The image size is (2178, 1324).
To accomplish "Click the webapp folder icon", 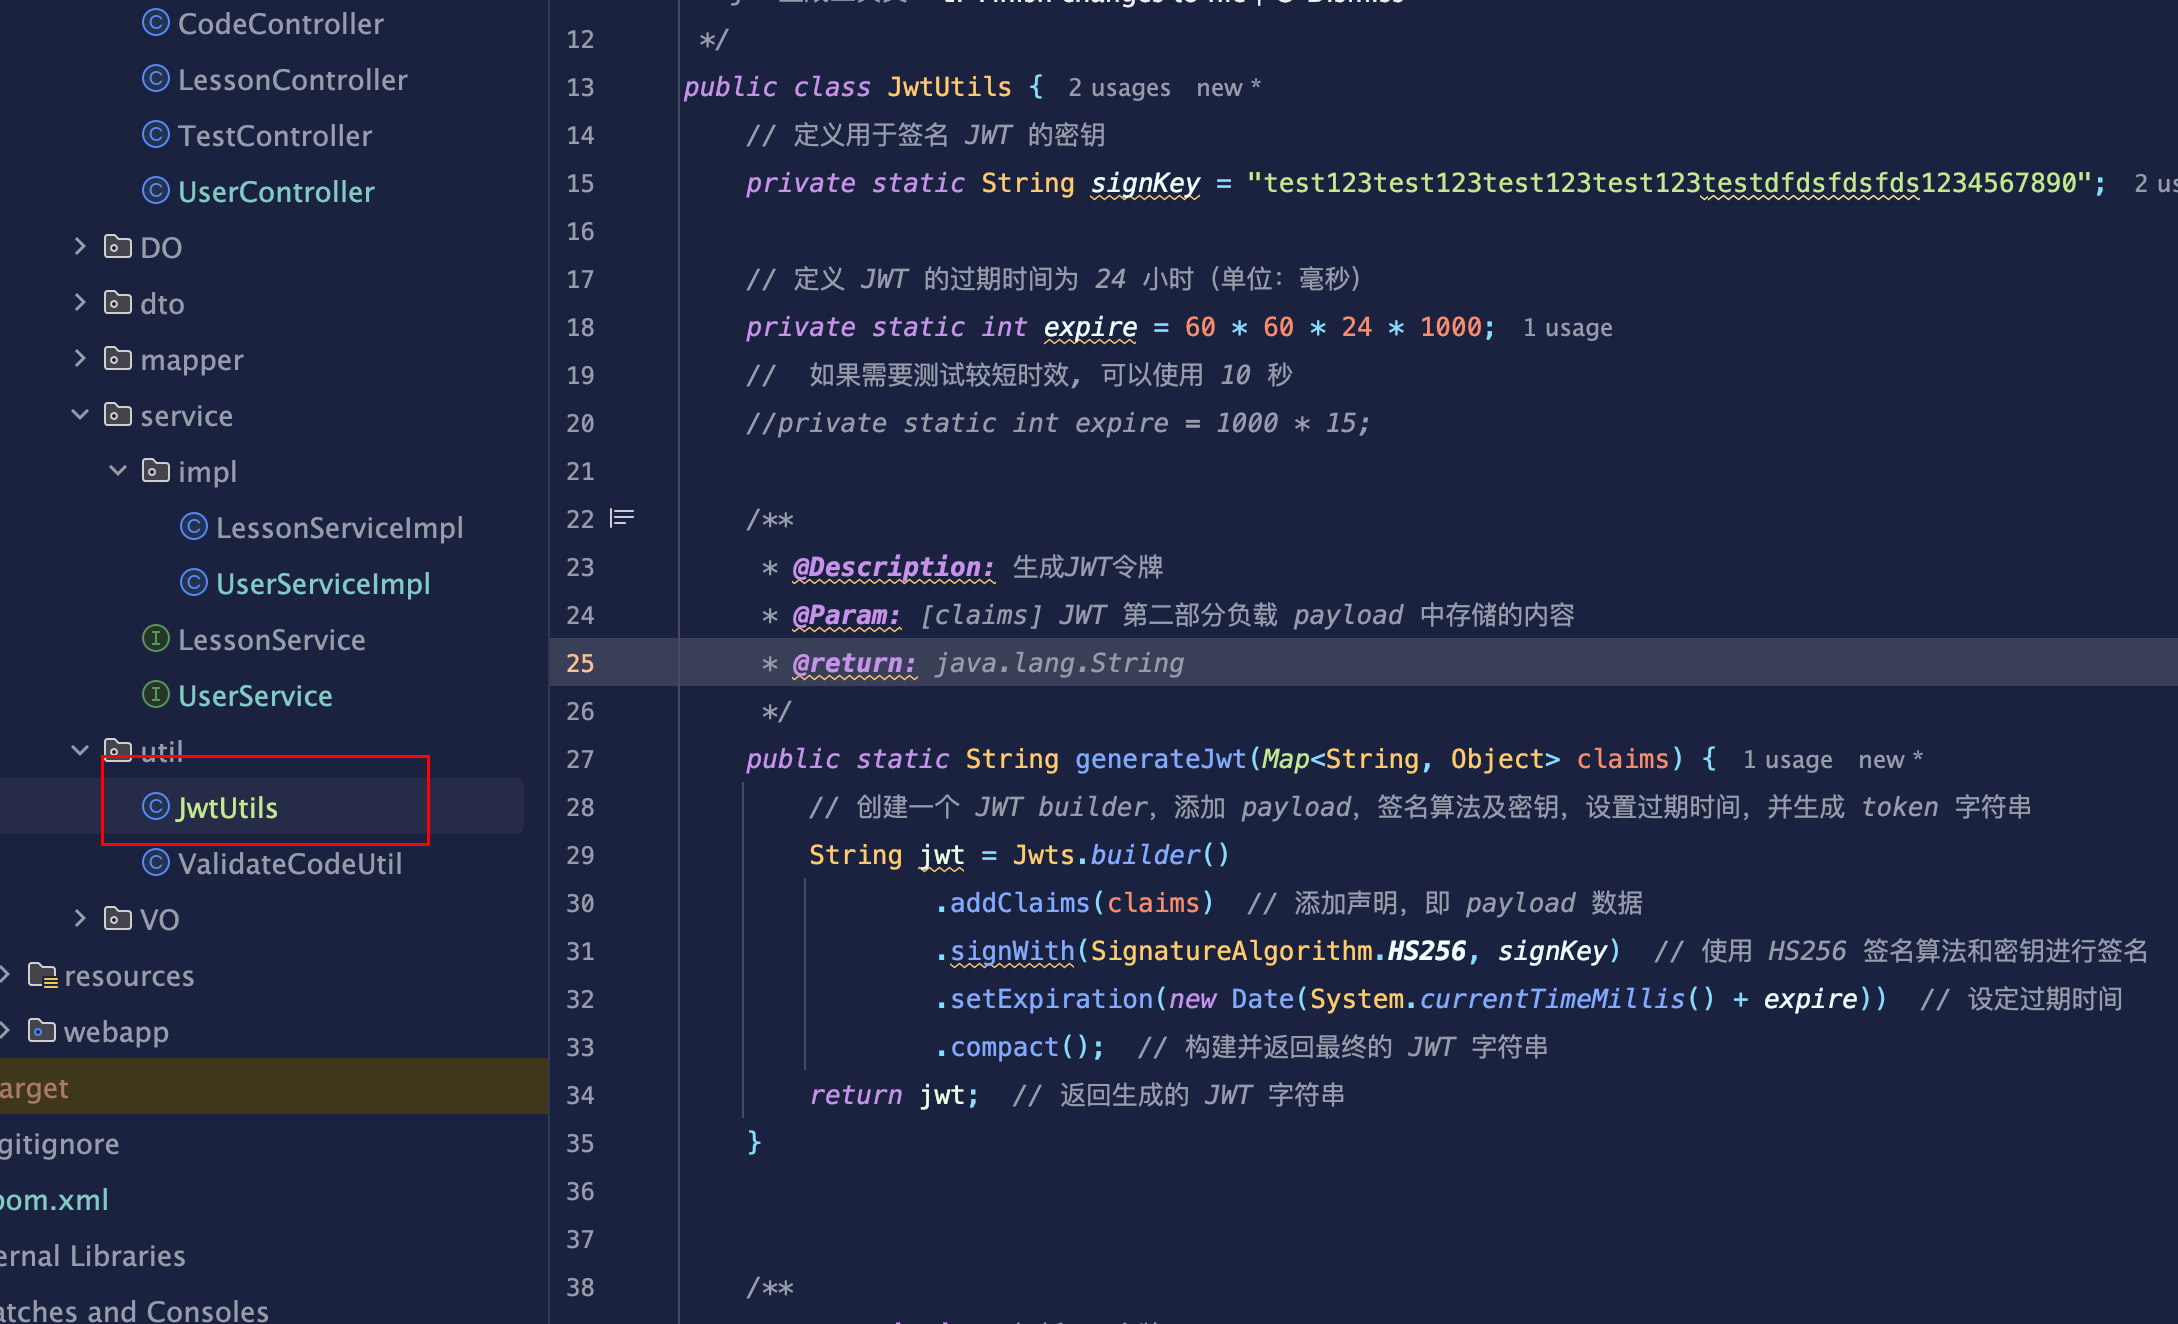I will (x=42, y=1031).
